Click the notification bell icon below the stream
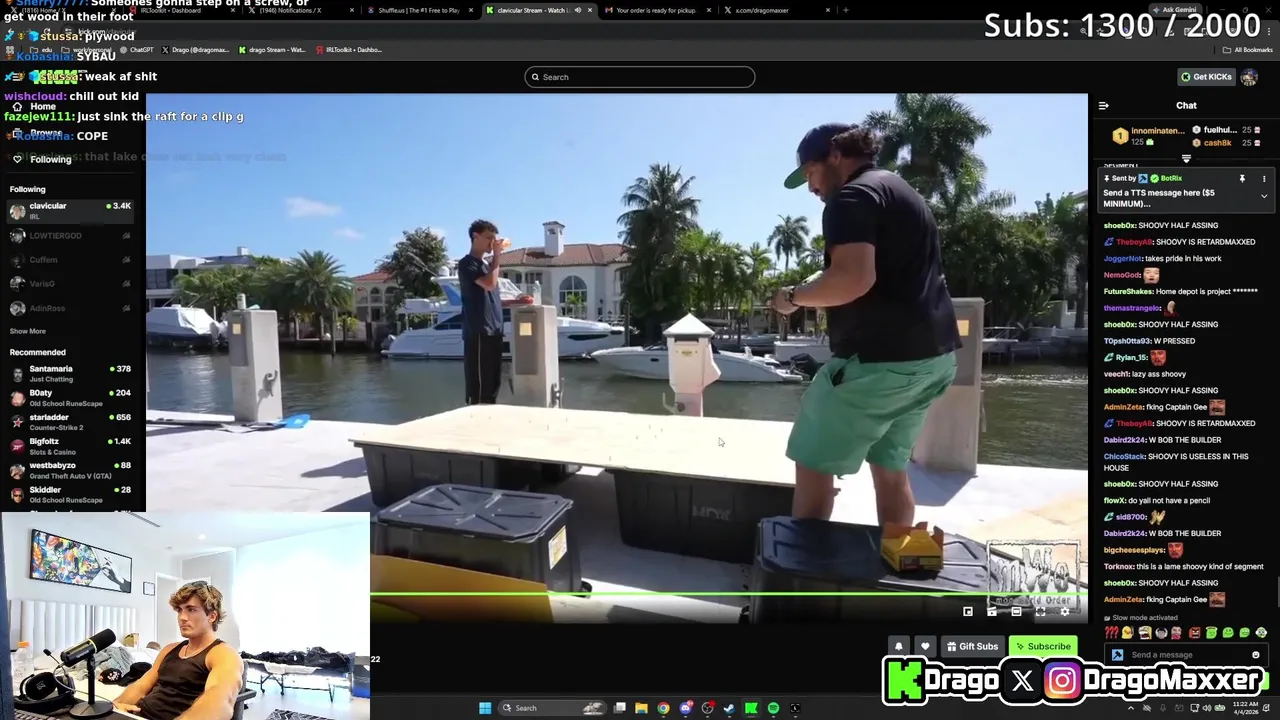Screen dimensions: 1280x720 (899, 646)
